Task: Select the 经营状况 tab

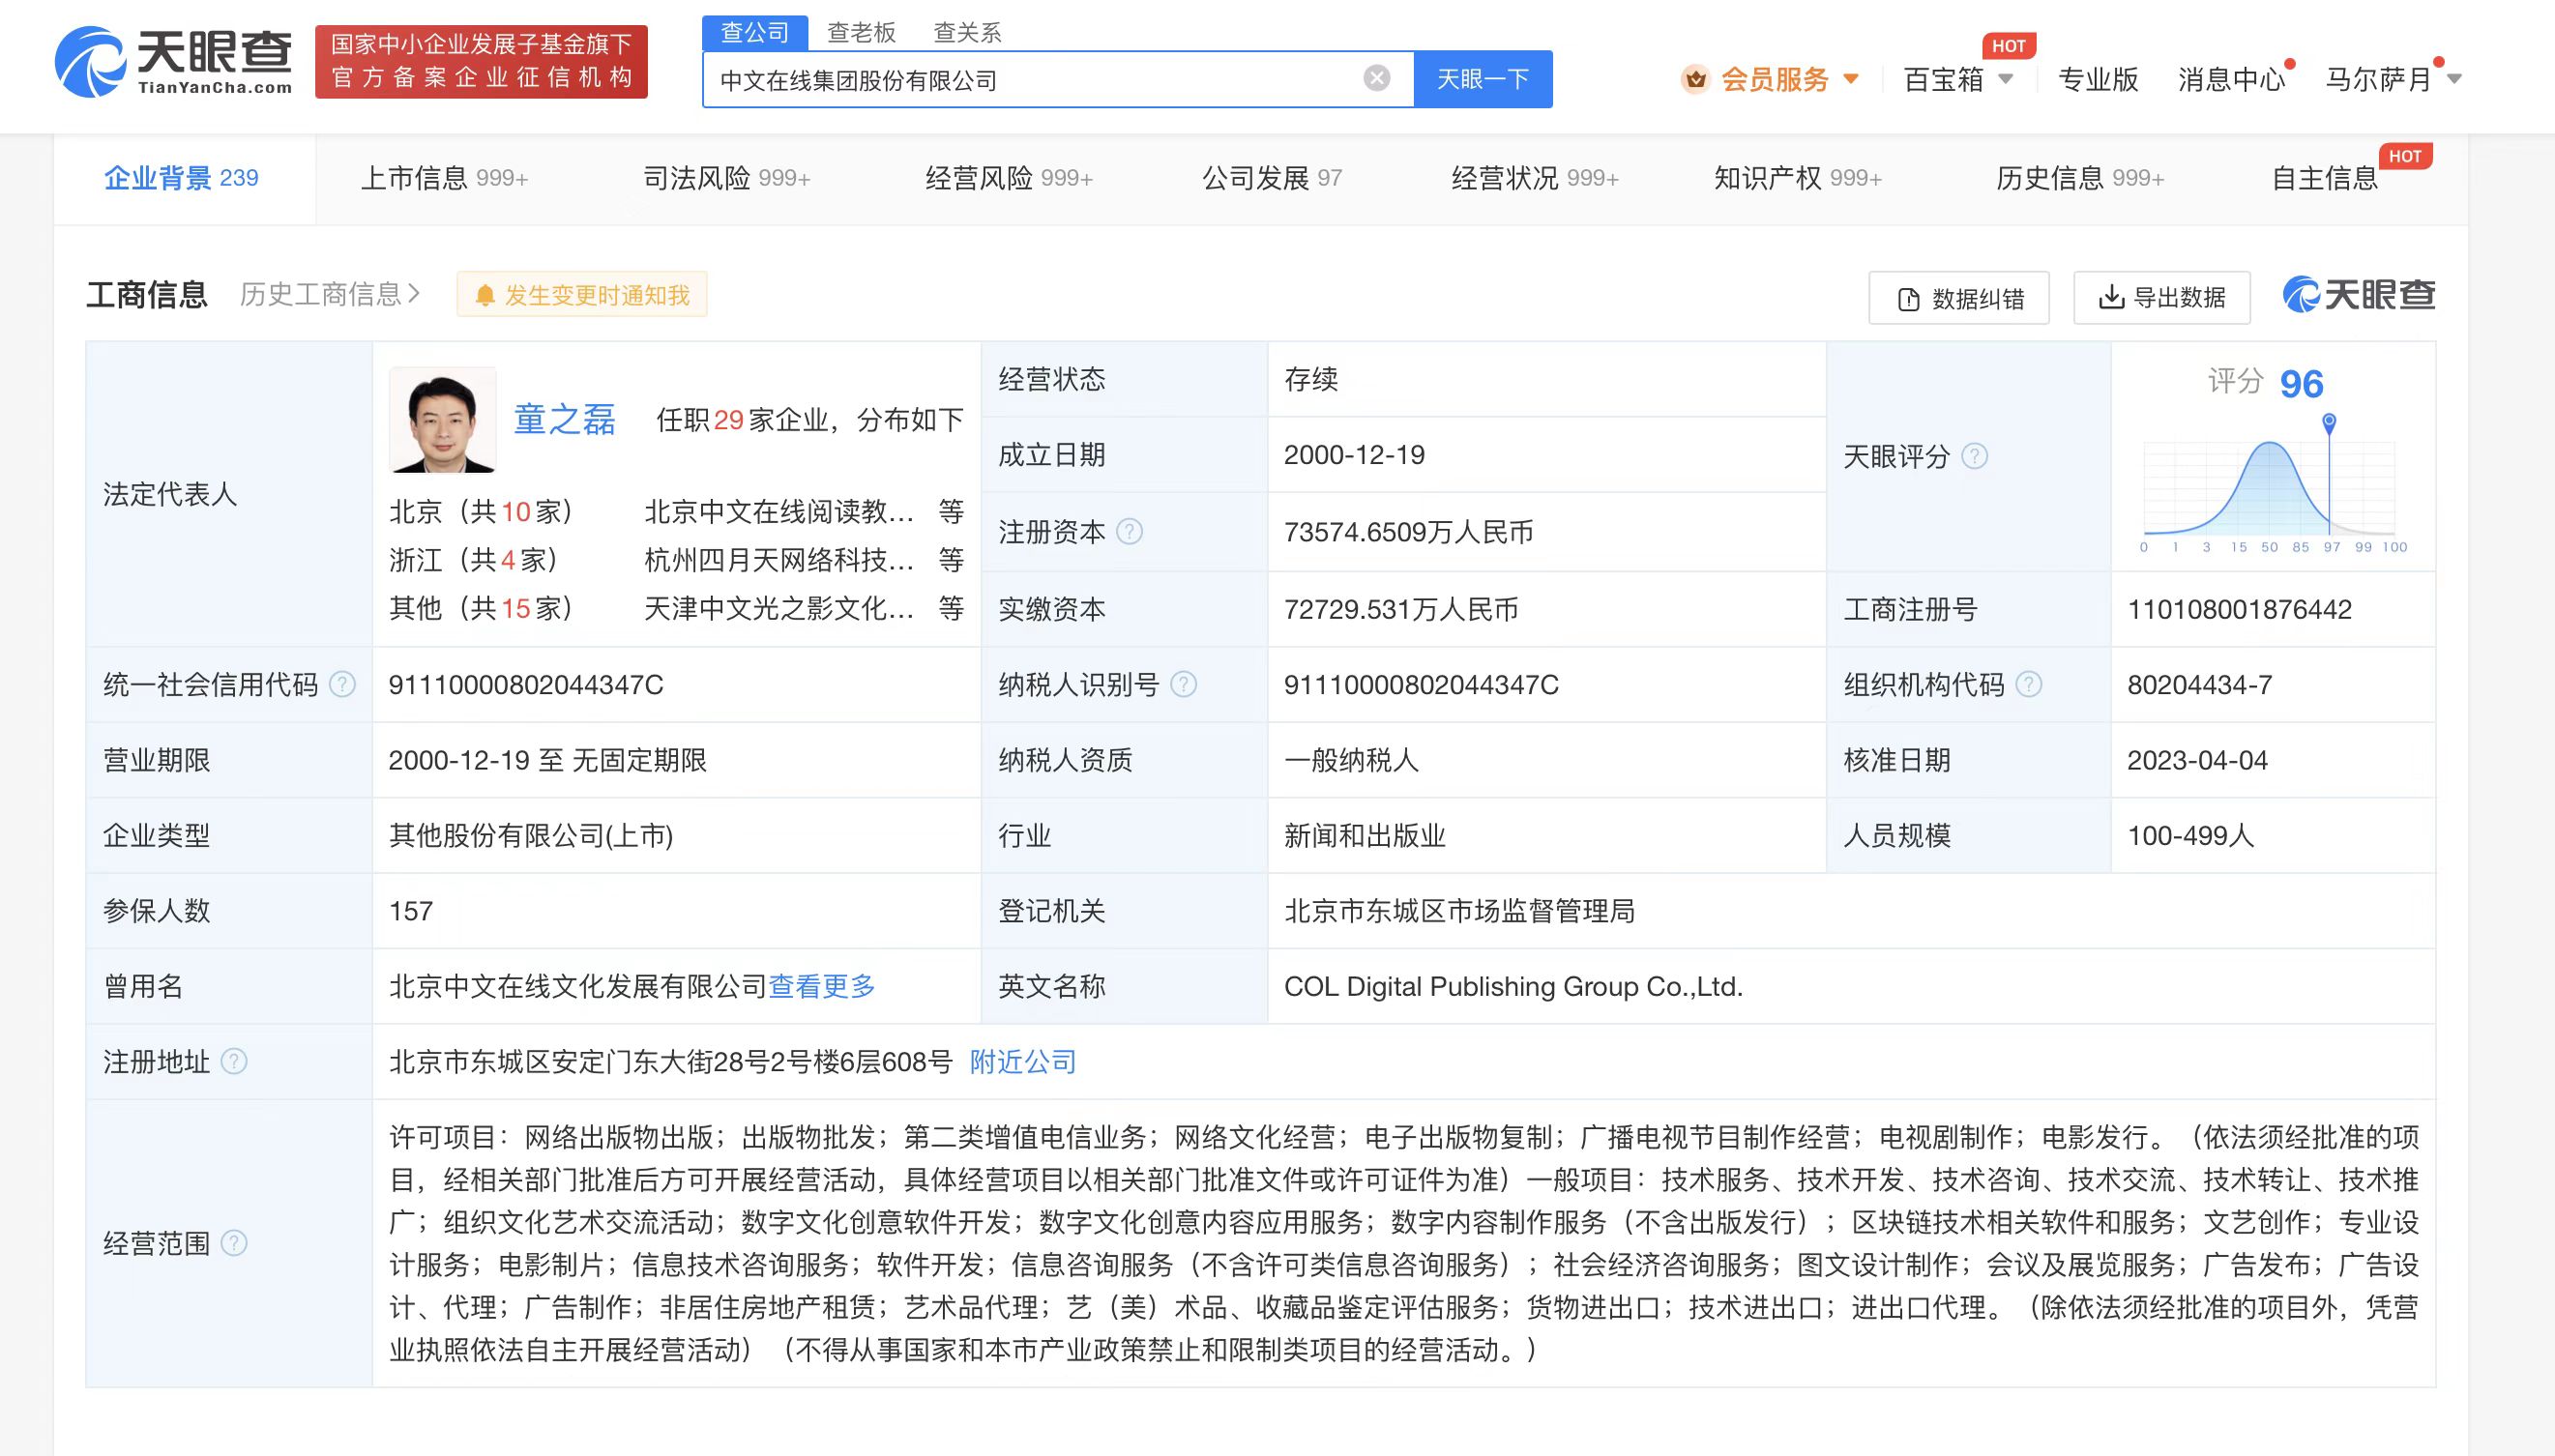Action: point(1535,178)
